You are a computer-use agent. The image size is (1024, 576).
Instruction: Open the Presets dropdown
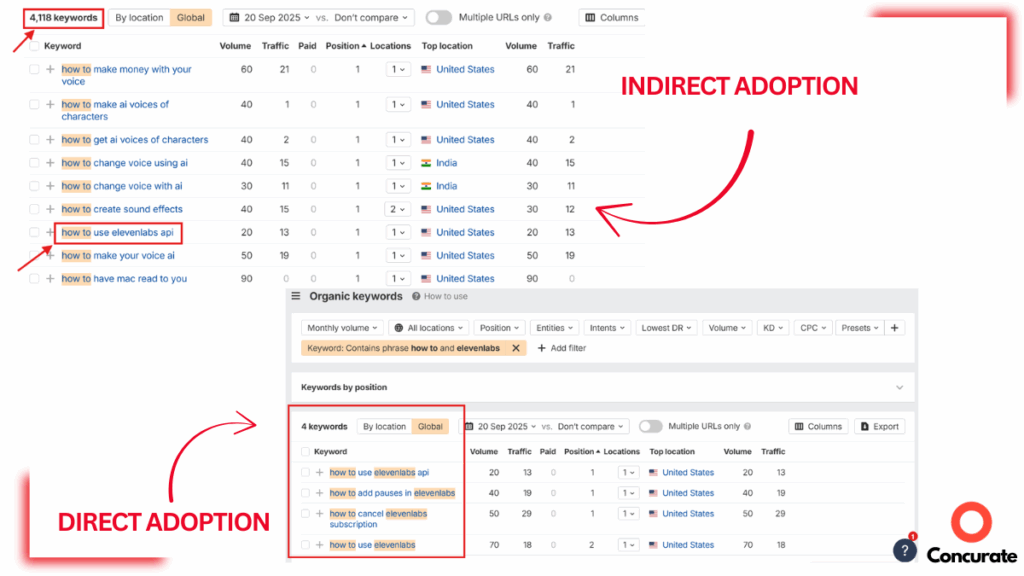click(x=859, y=328)
